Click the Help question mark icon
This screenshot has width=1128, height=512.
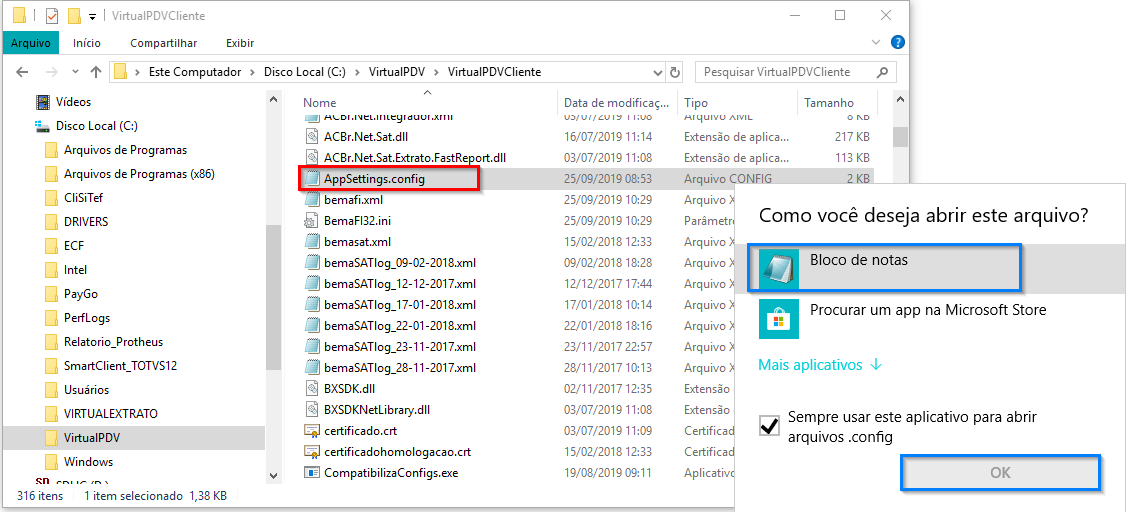point(897,42)
